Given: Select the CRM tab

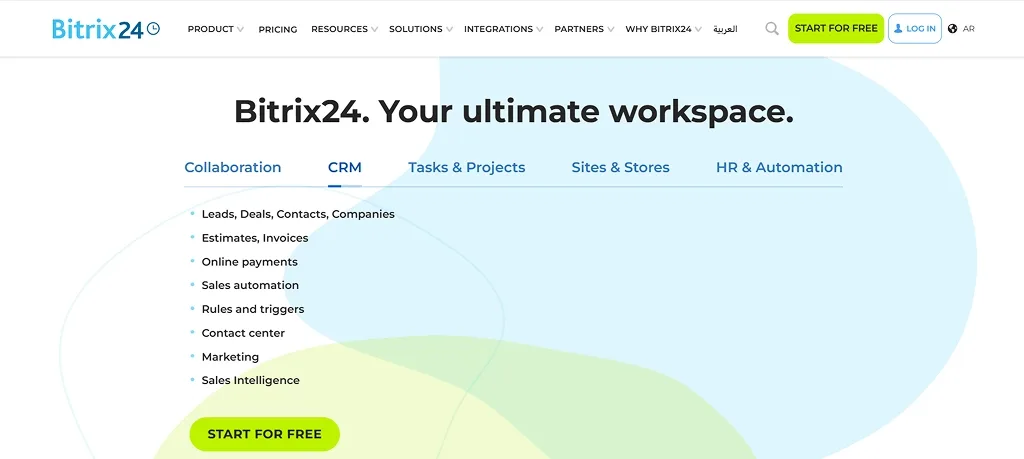Looking at the screenshot, I should pos(345,167).
